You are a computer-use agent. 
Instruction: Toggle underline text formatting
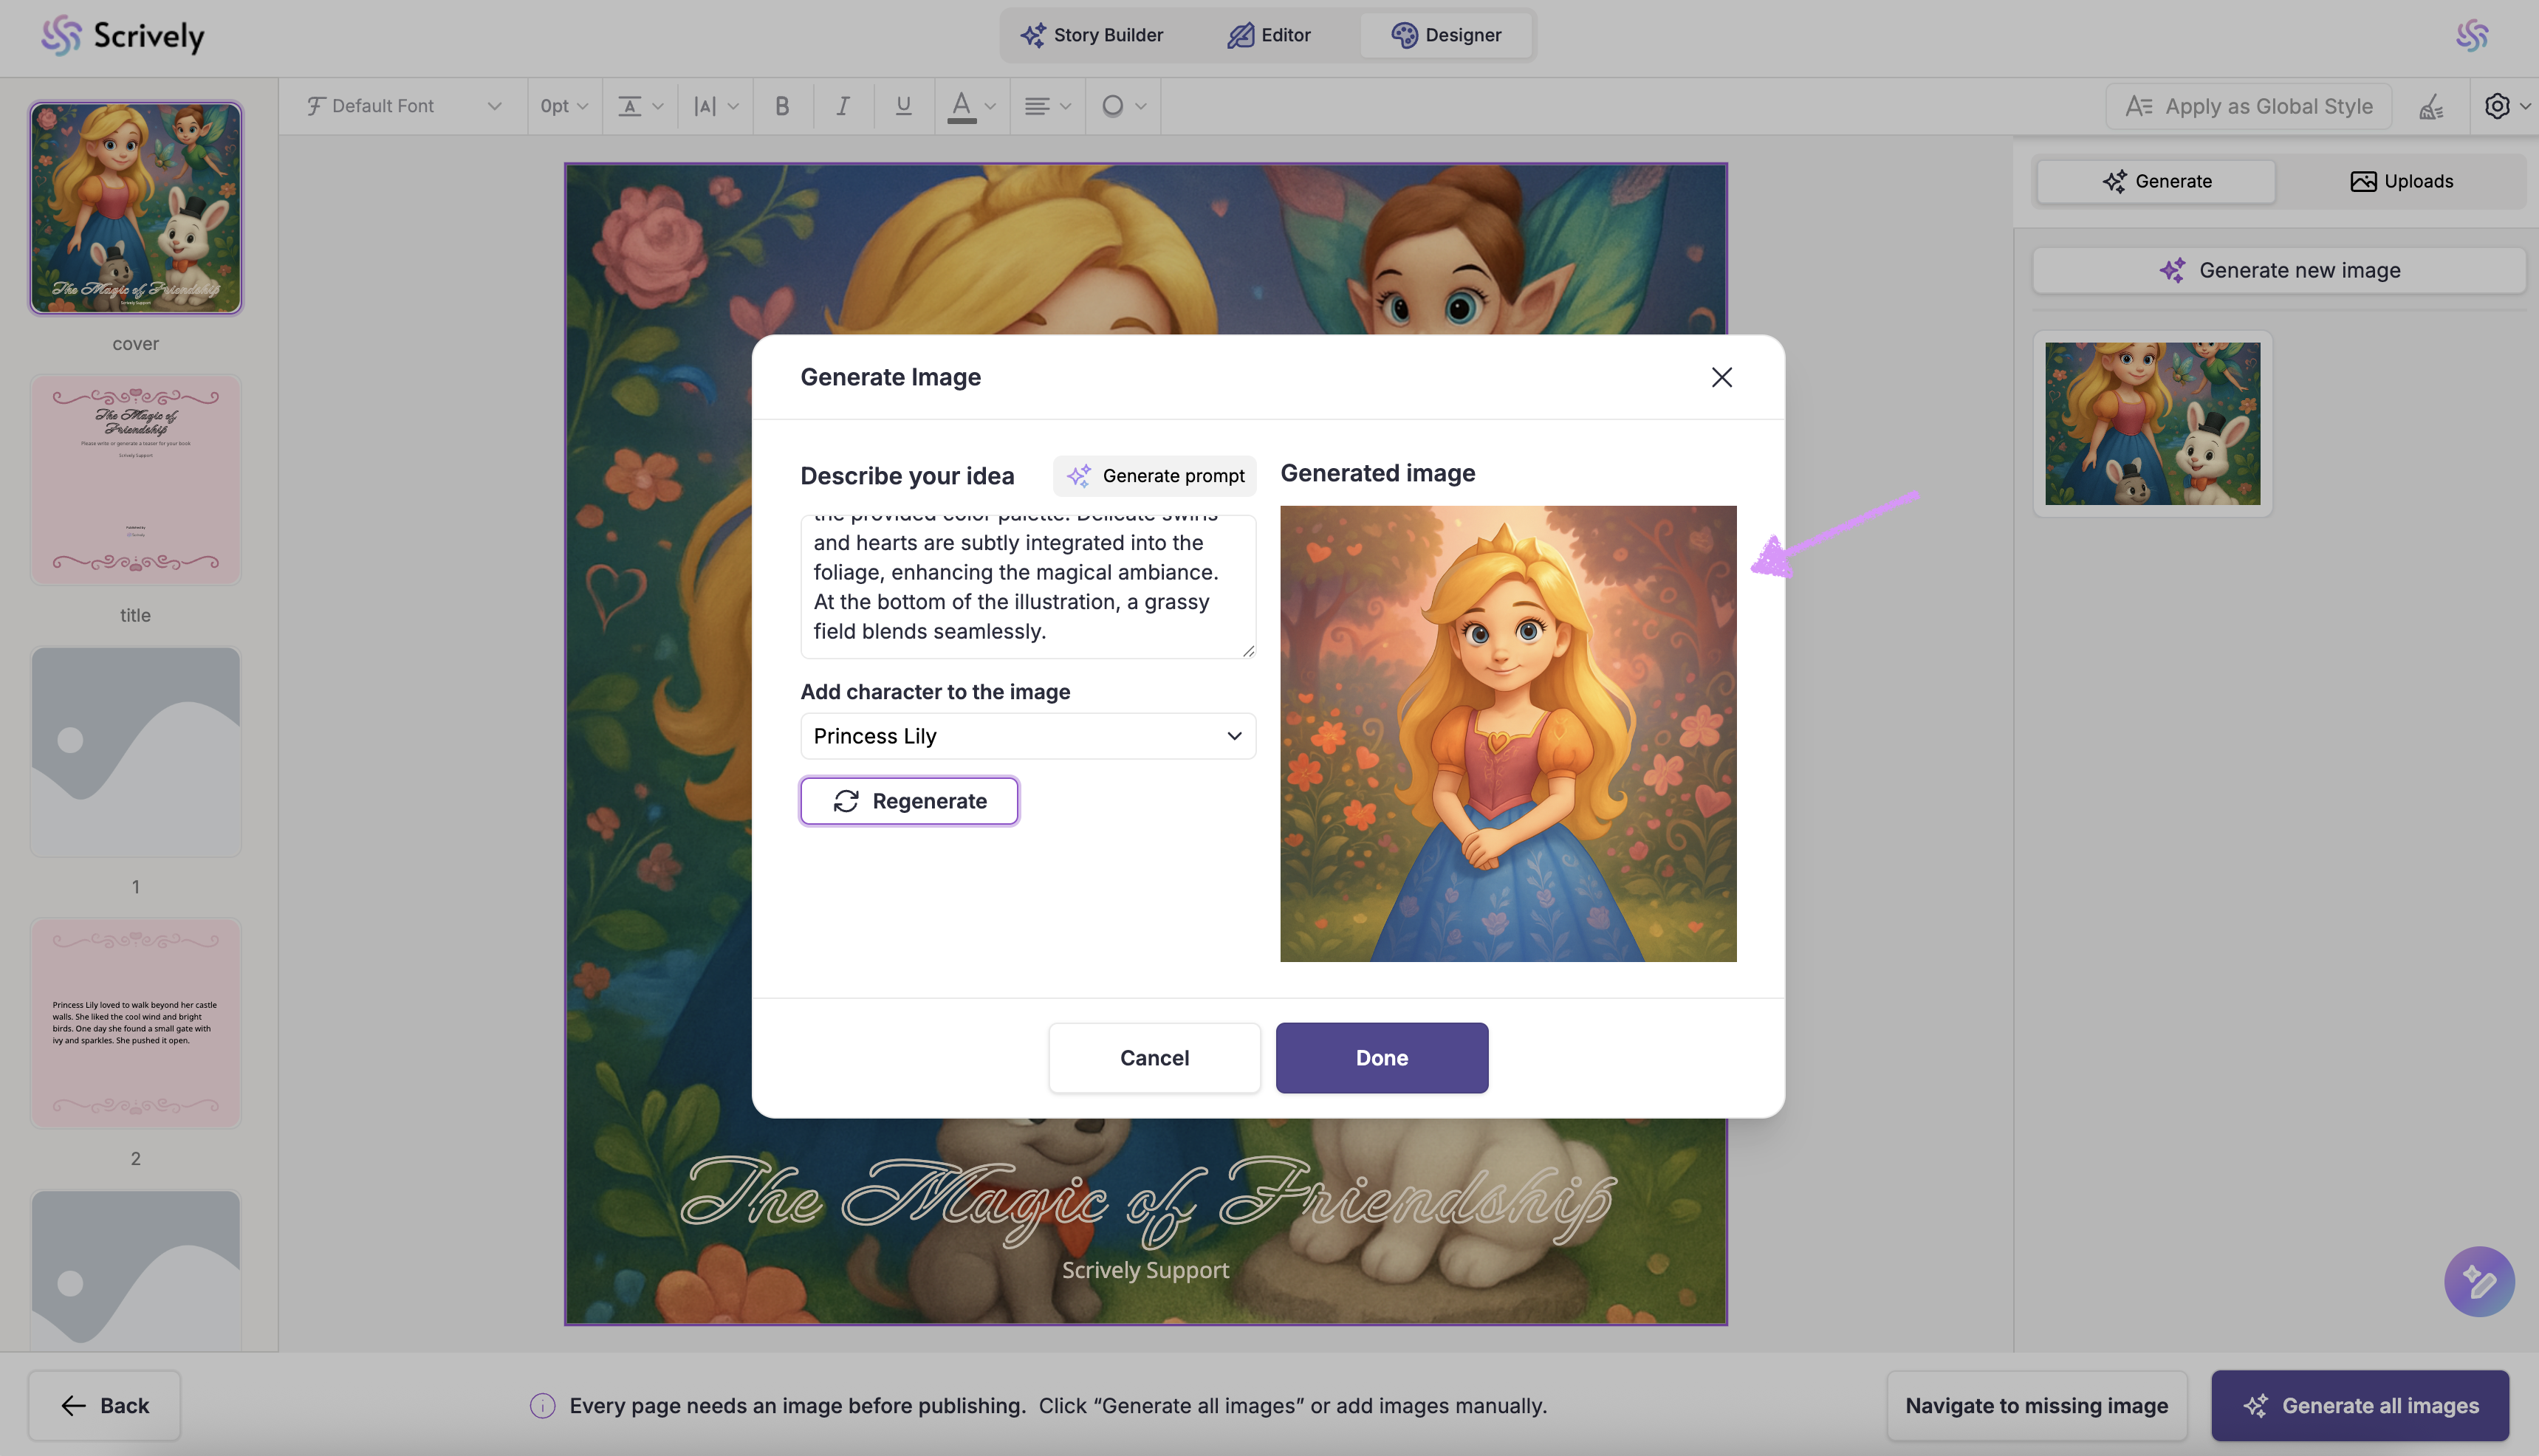pos(903,106)
